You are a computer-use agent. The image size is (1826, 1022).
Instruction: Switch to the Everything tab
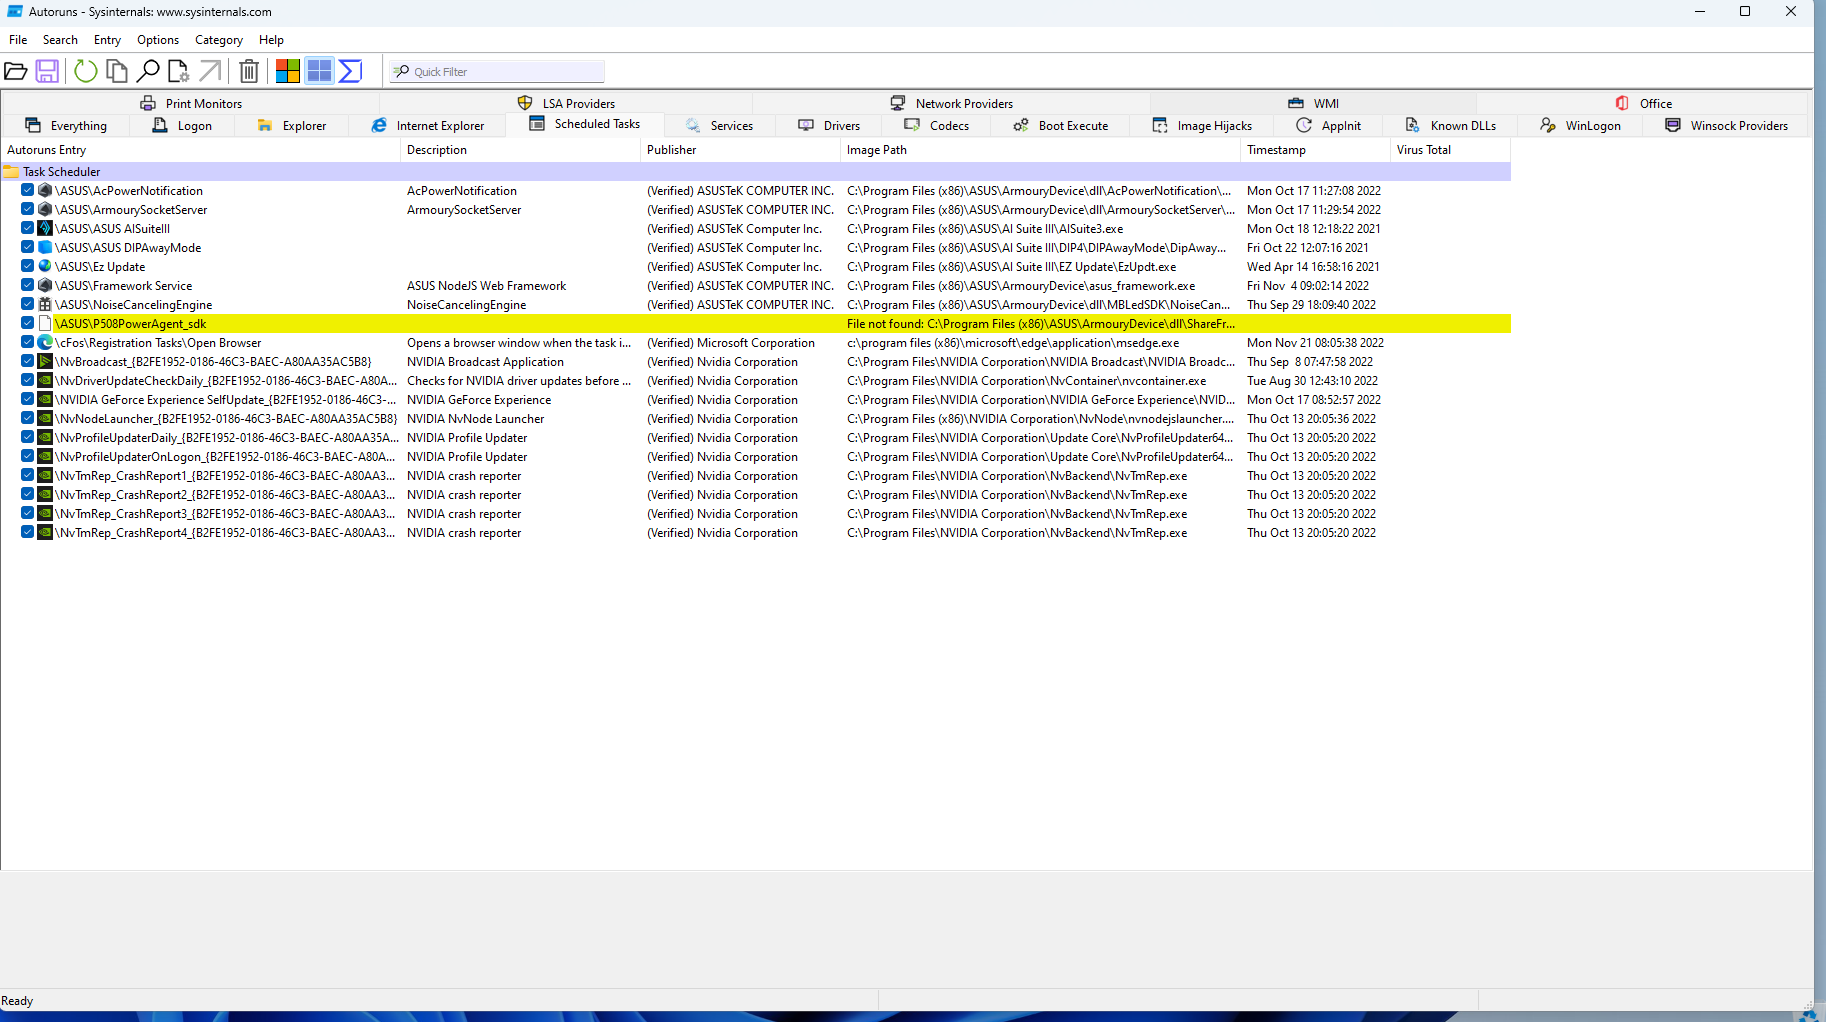(x=66, y=126)
